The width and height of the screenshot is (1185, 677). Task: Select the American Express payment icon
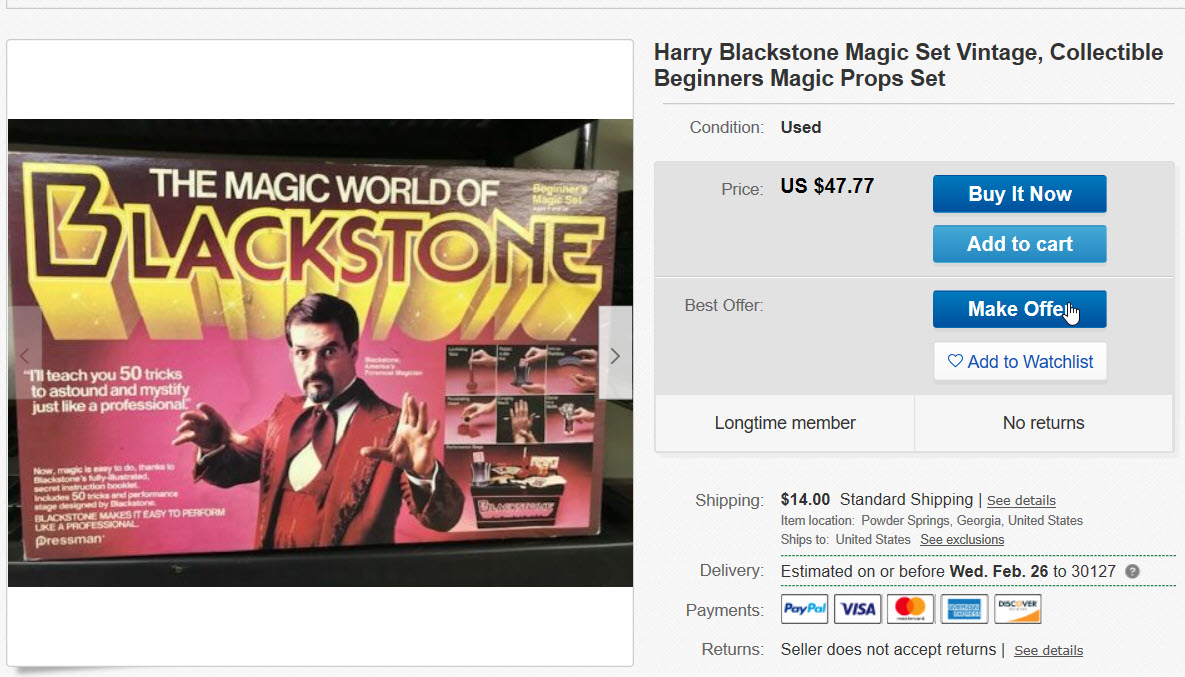tap(964, 608)
